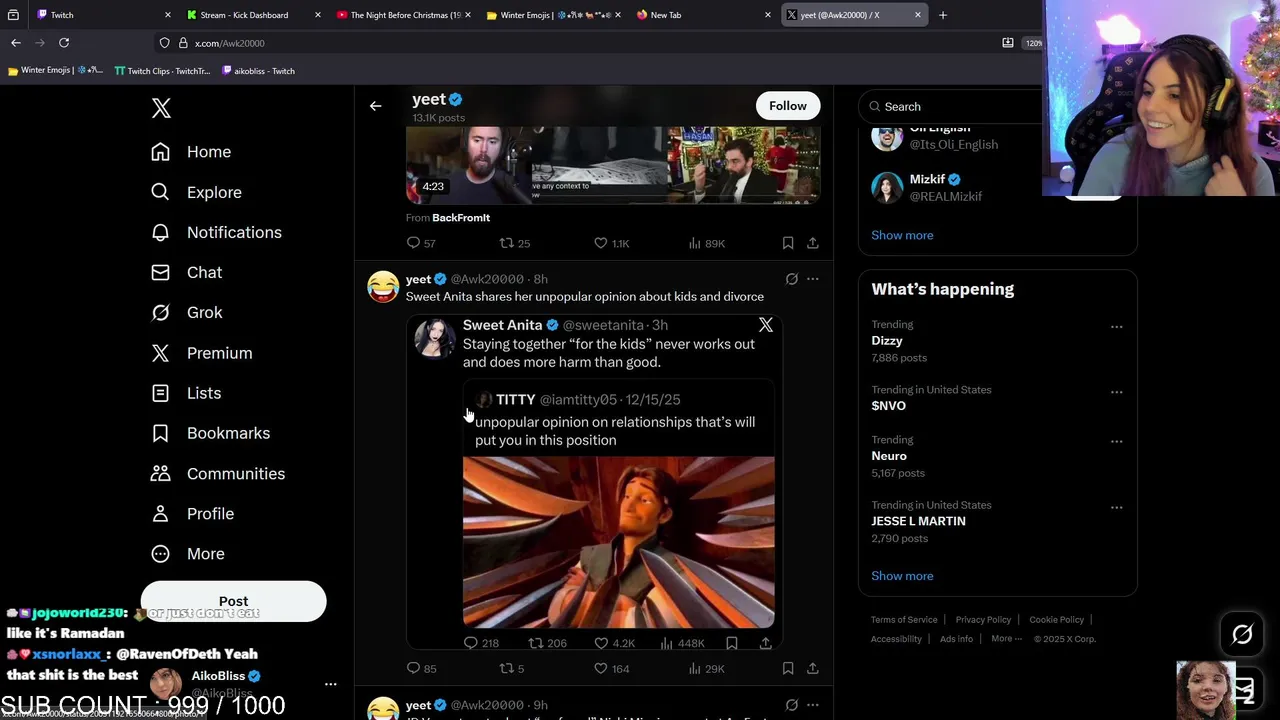The width and height of the screenshot is (1280, 720).
Task: Open Notifications in X sidebar
Action: point(216,232)
